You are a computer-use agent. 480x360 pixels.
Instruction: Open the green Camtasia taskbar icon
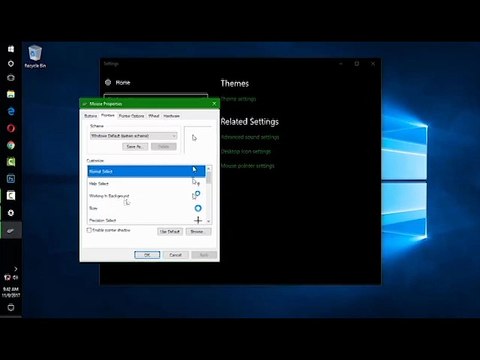pos(11,162)
